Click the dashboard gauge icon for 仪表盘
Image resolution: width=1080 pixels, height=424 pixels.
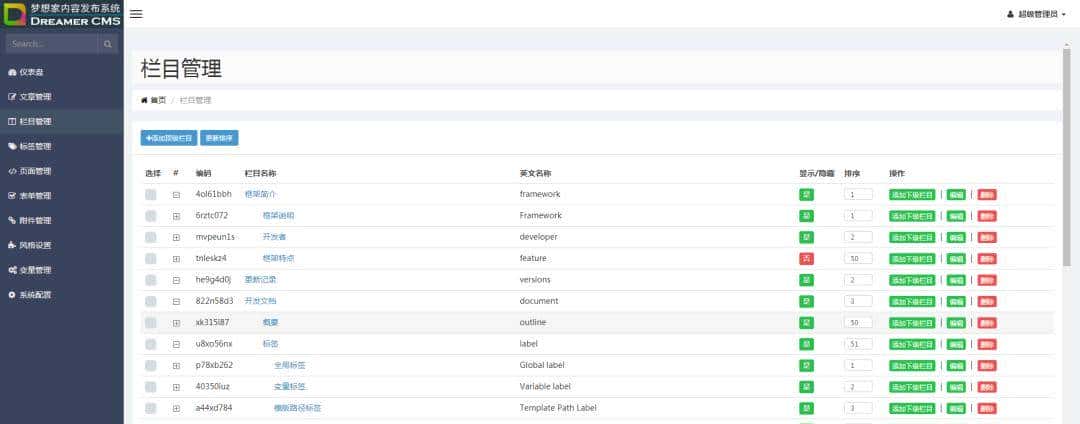point(12,72)
